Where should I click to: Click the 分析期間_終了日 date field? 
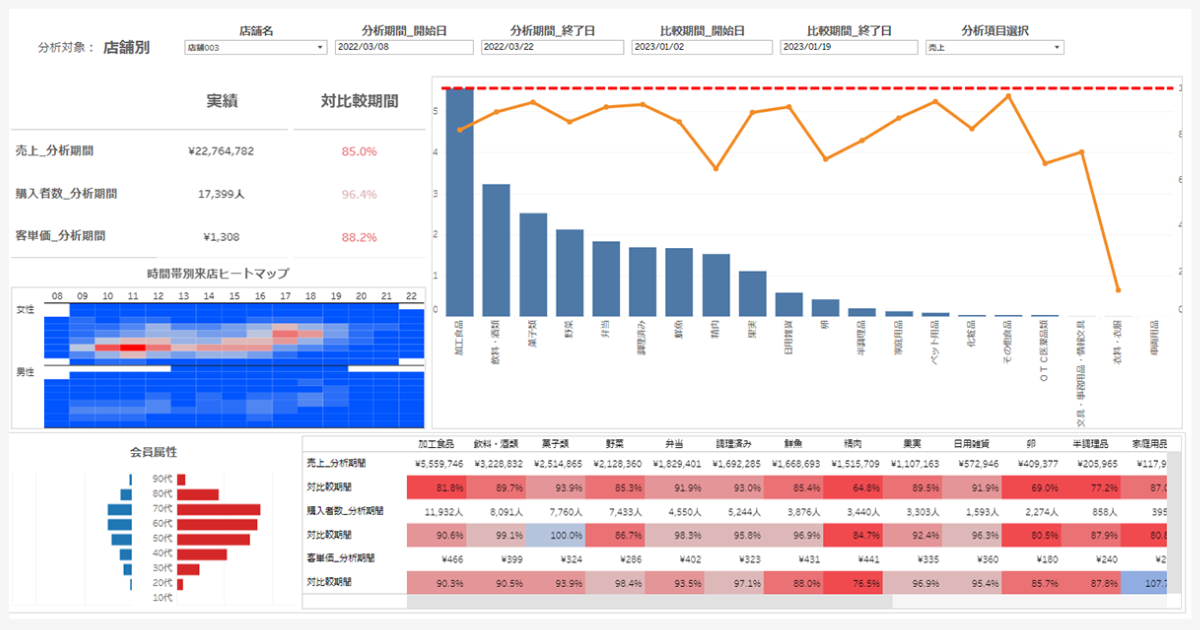(552, 47)
